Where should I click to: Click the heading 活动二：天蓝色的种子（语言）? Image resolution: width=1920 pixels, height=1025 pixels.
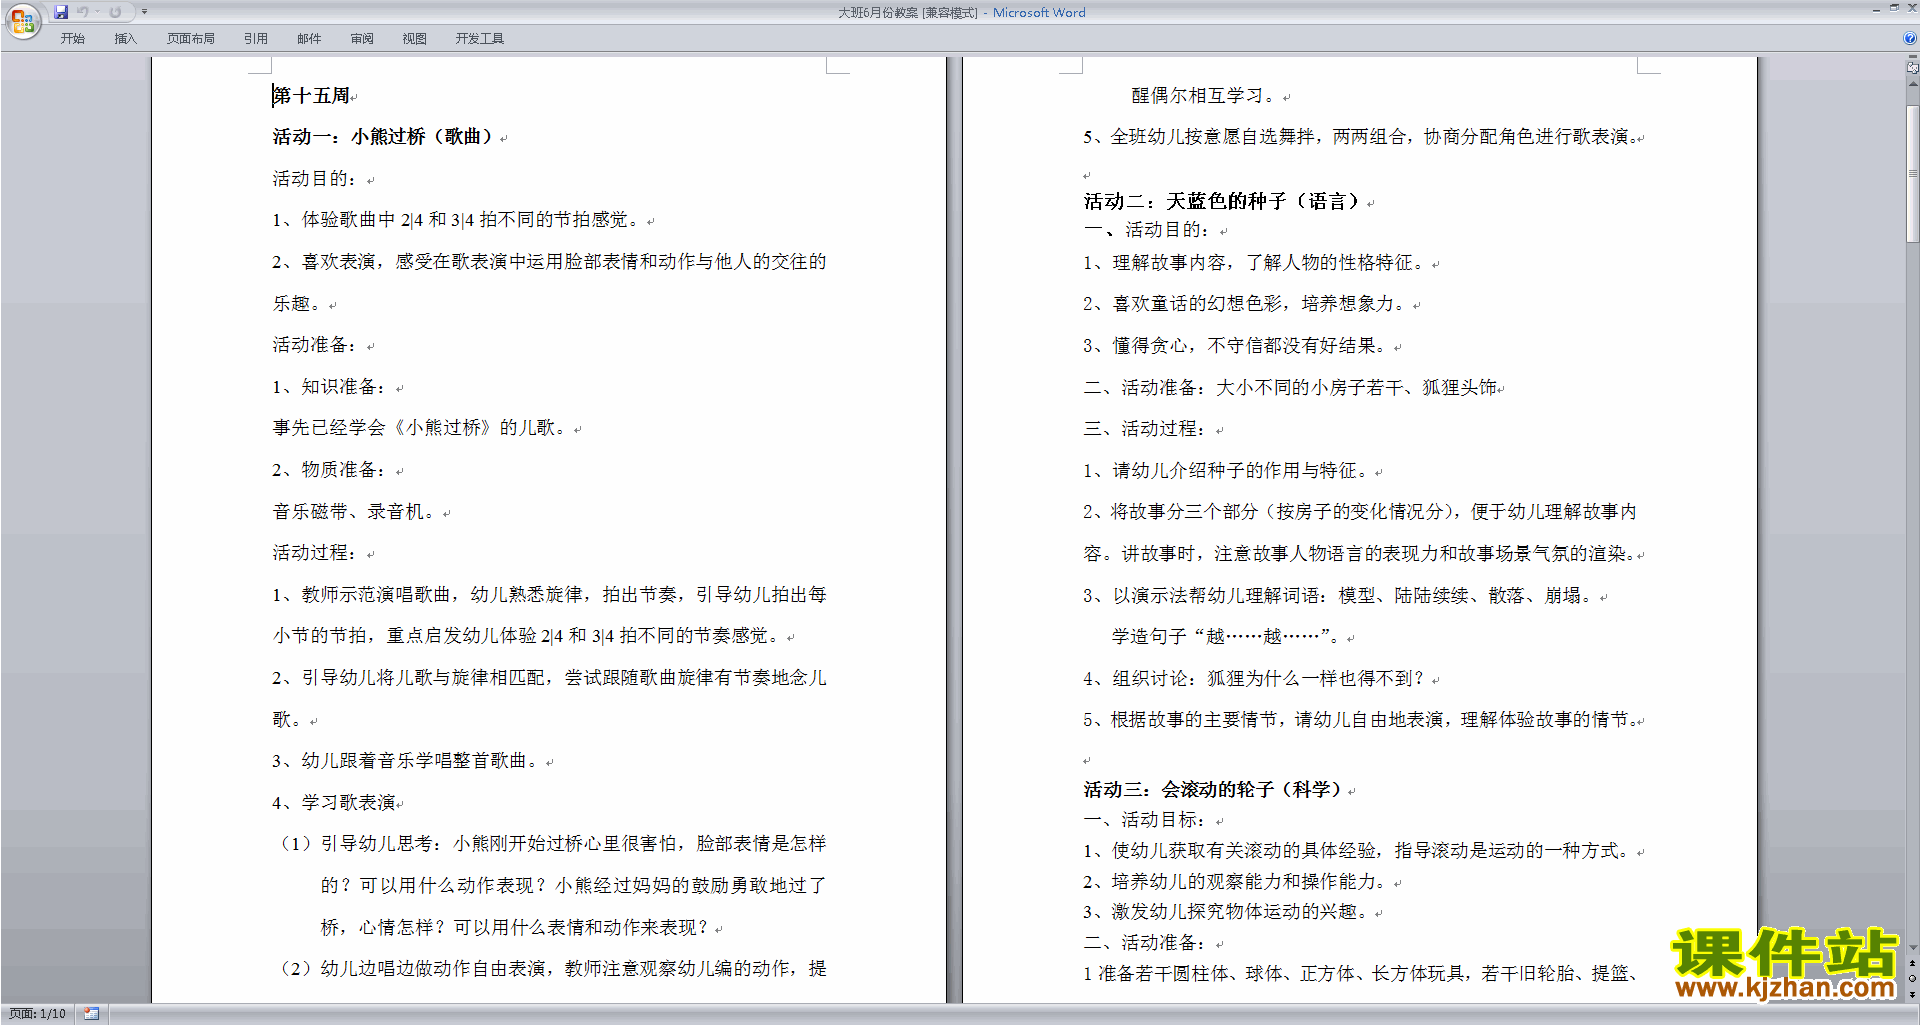tap(1224, 202)
